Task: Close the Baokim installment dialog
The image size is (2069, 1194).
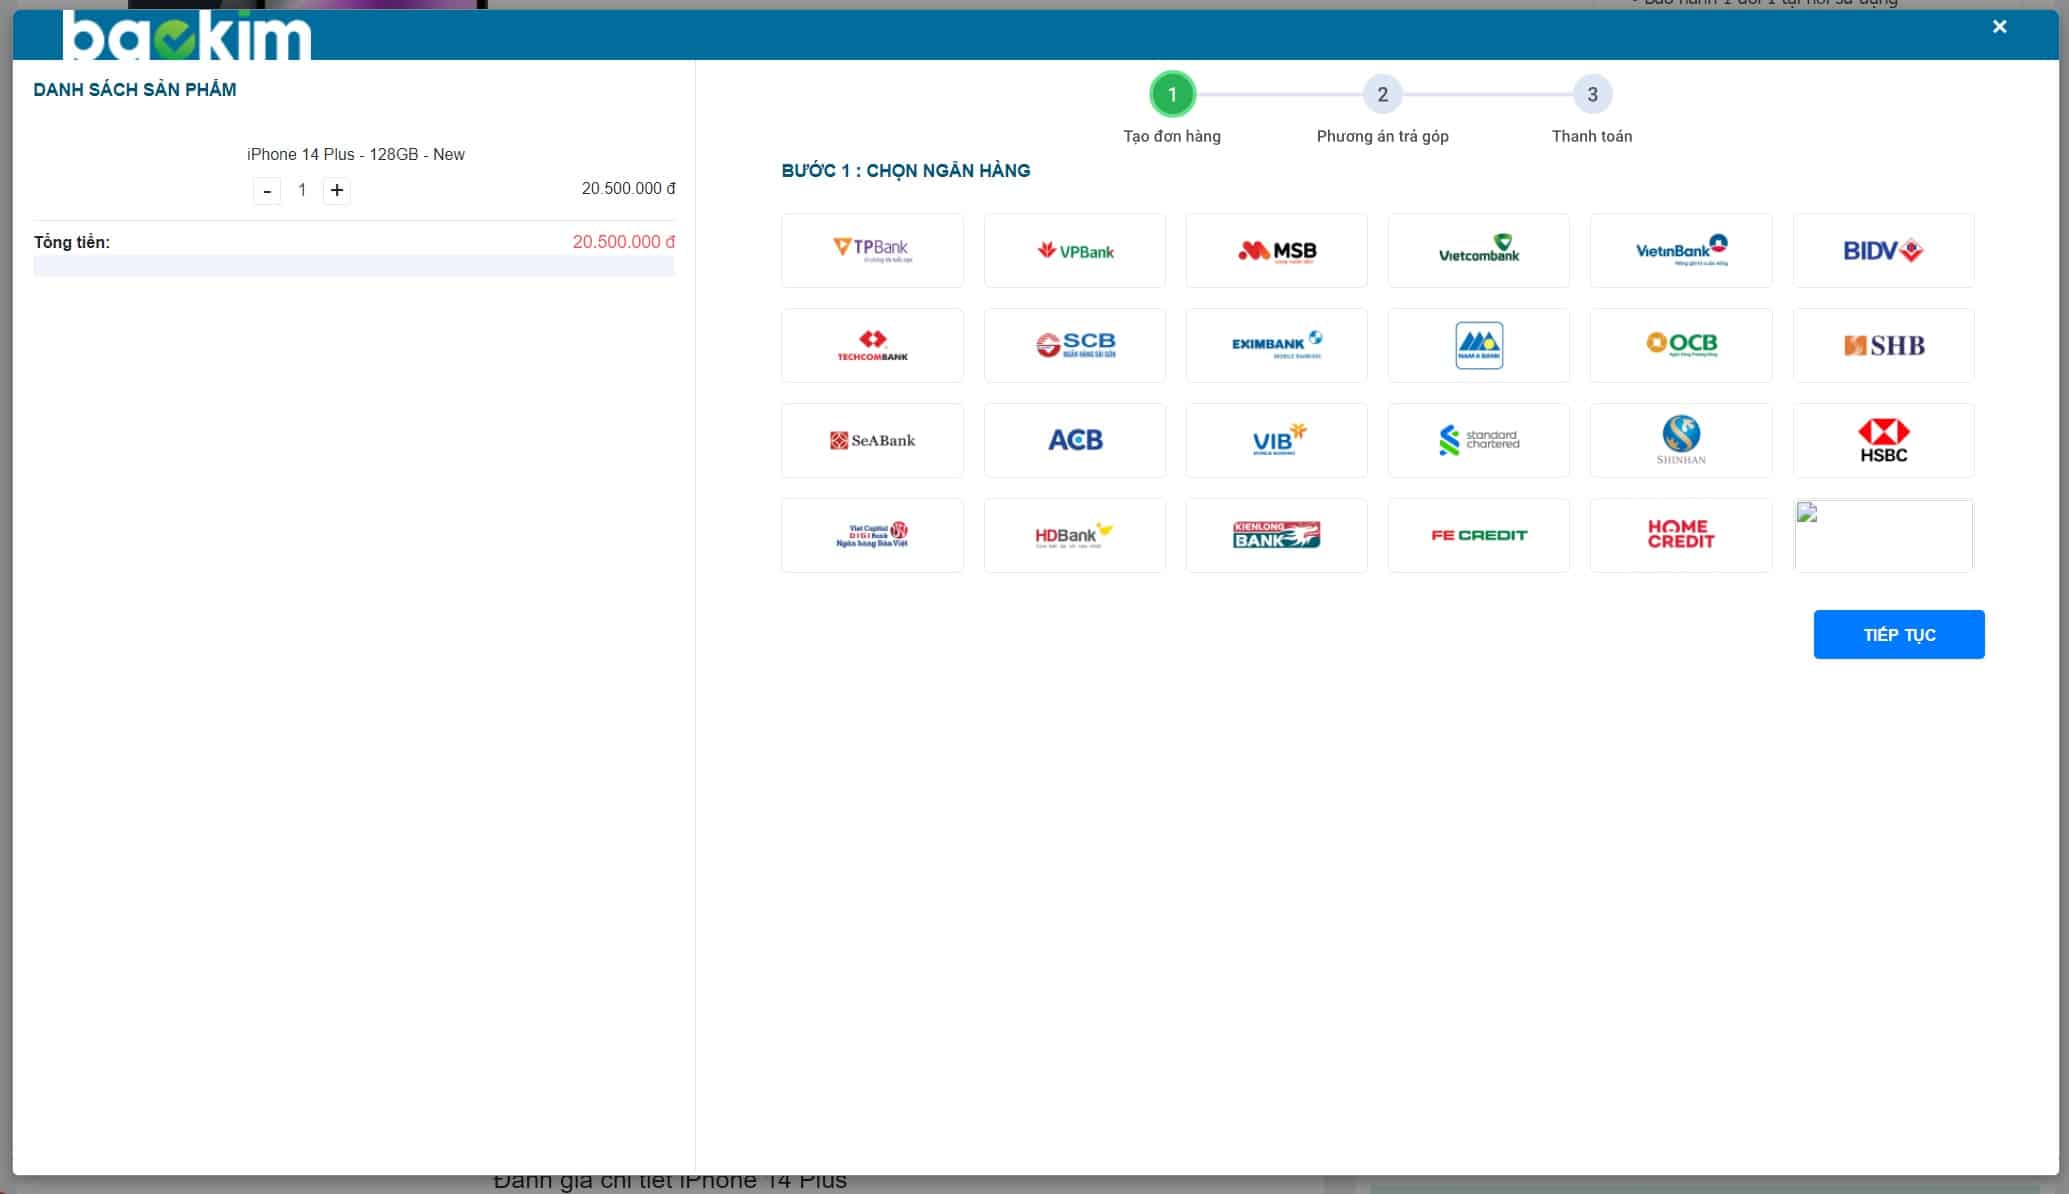Action: pos(1999,27)
